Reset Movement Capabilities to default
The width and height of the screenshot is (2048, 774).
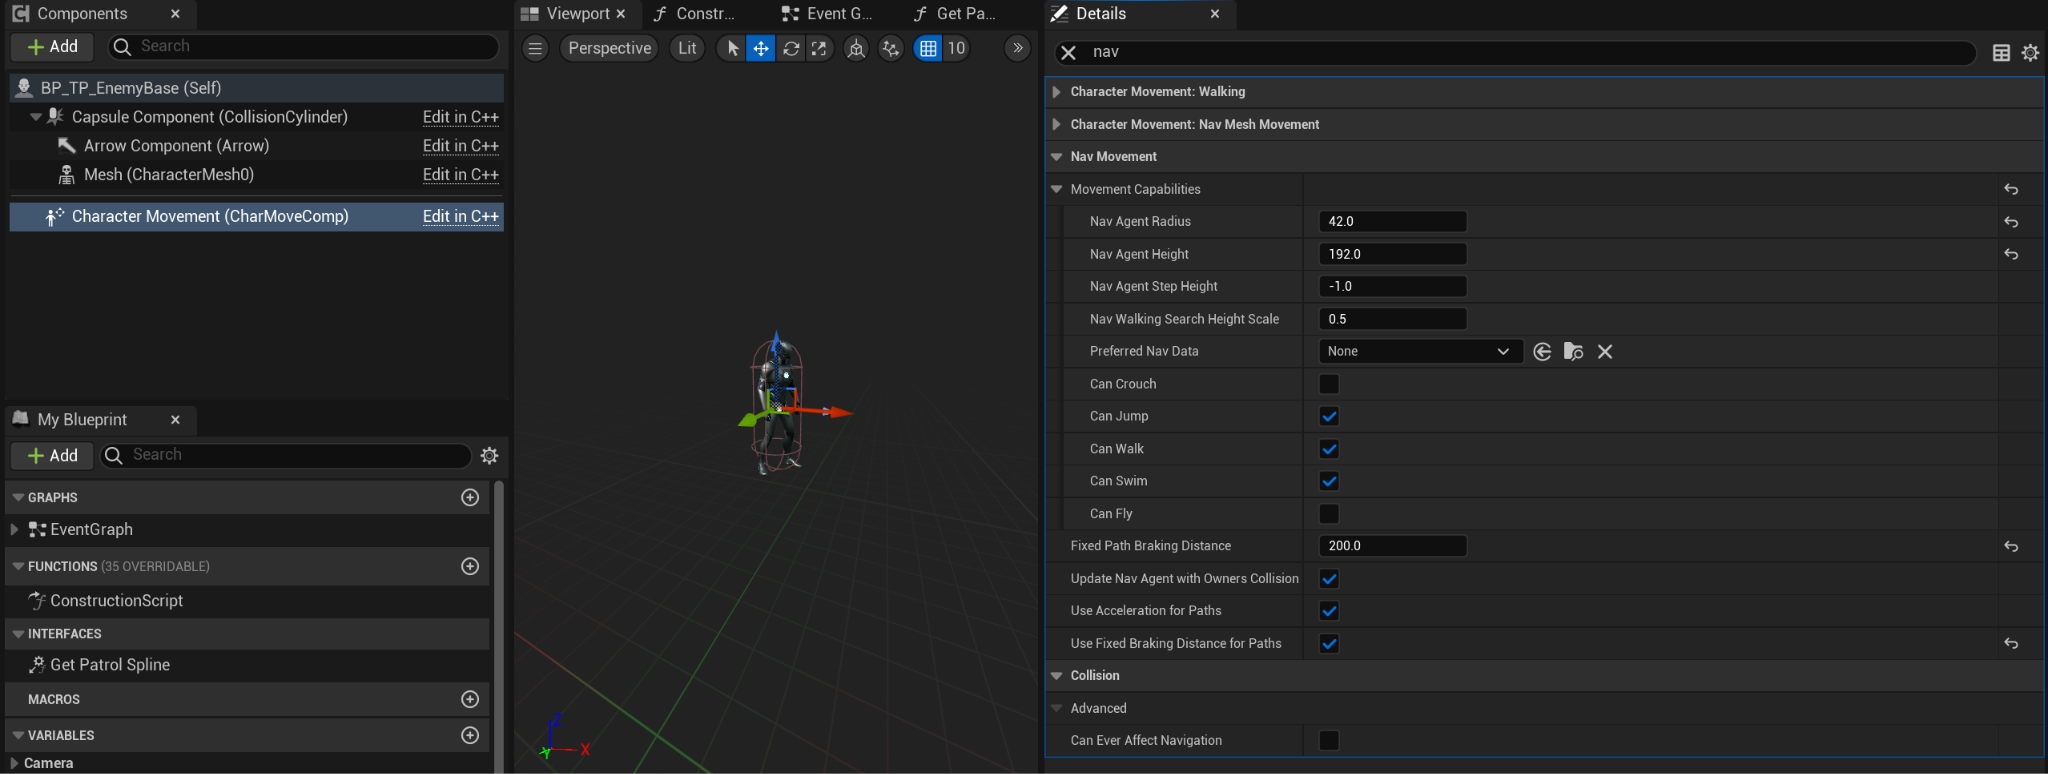(2011, 189)
